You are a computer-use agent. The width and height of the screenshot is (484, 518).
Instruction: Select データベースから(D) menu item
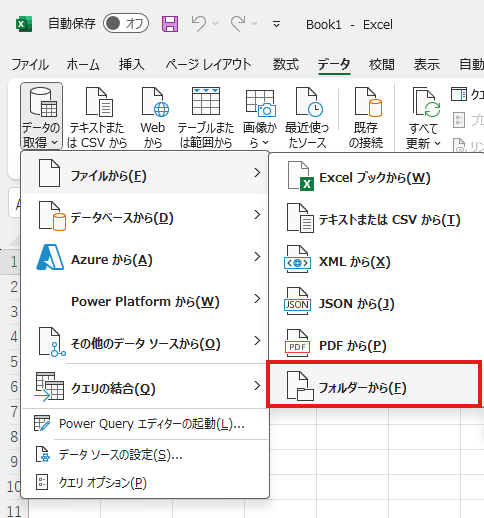145,215
